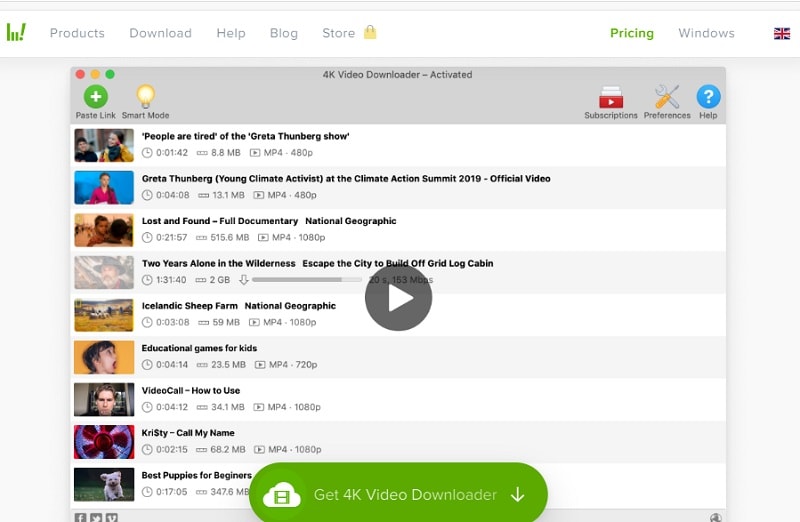Select the Icelandic Sheep Farm thumbnail
Image resolution: width=800 pixels, height=522 pixels.
pos(104,315)
